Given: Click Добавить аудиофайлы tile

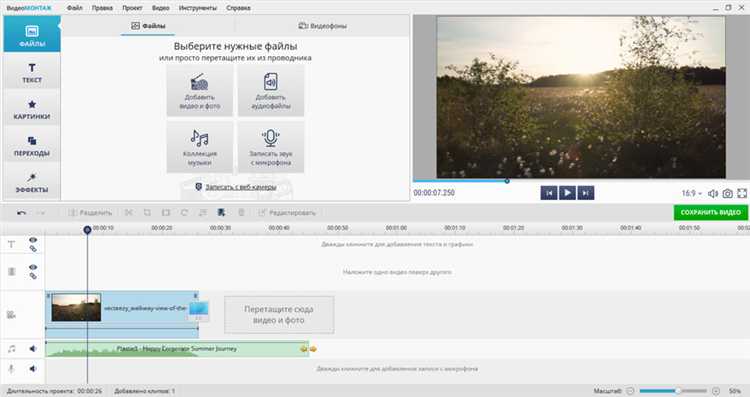Looking at the screenshot, I should coord(271,90).
